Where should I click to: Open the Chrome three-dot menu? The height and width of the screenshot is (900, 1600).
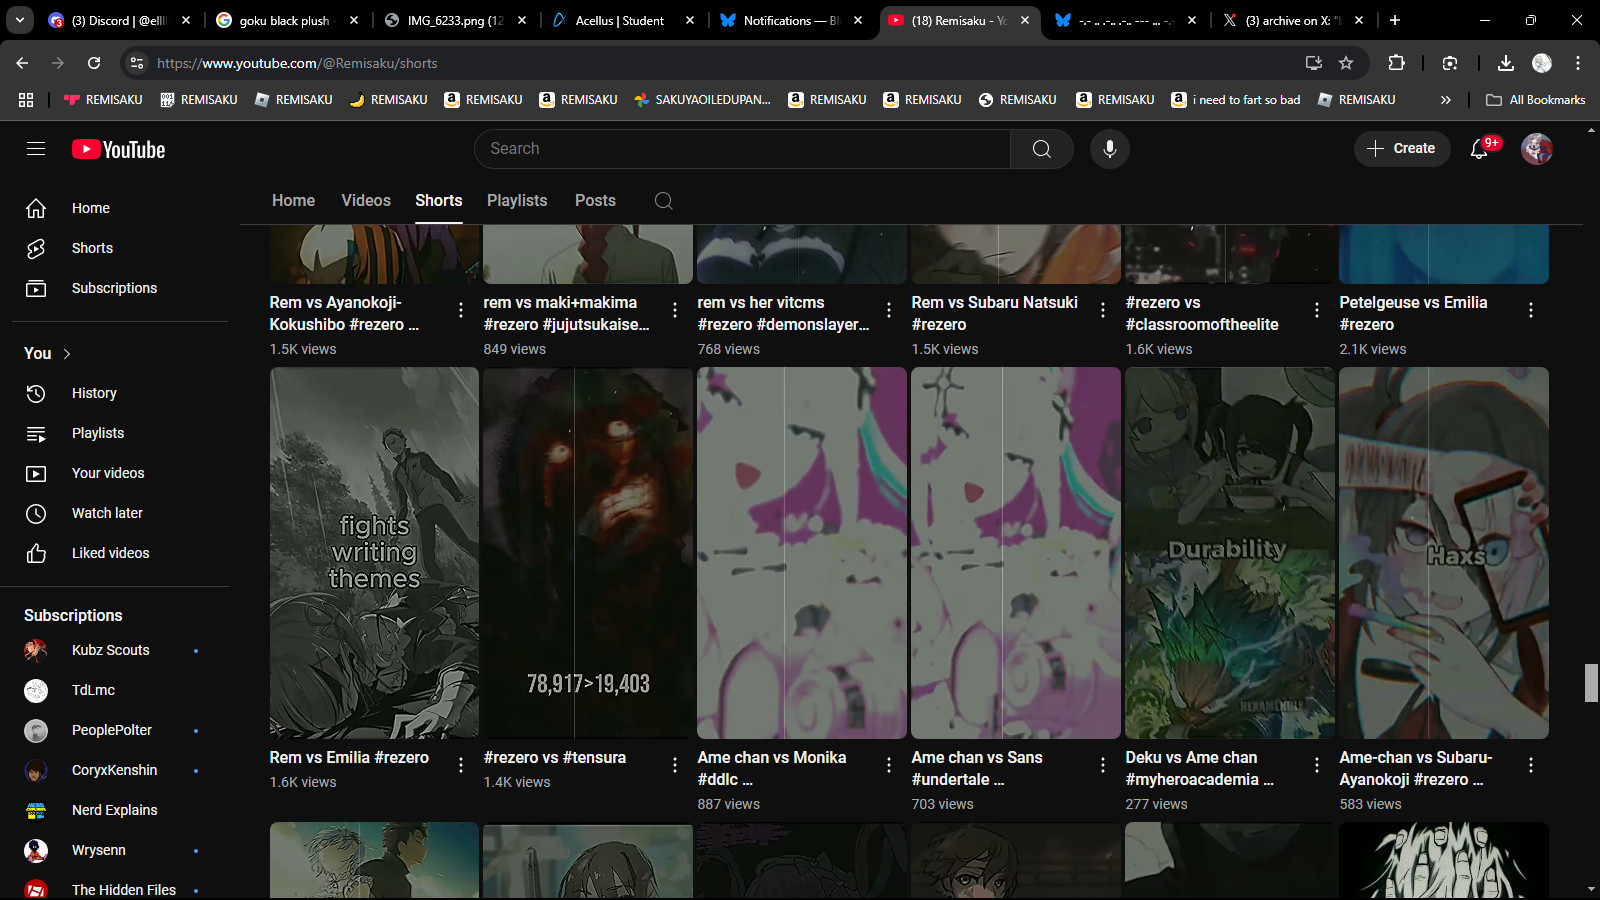click(x=1578, y=63)
